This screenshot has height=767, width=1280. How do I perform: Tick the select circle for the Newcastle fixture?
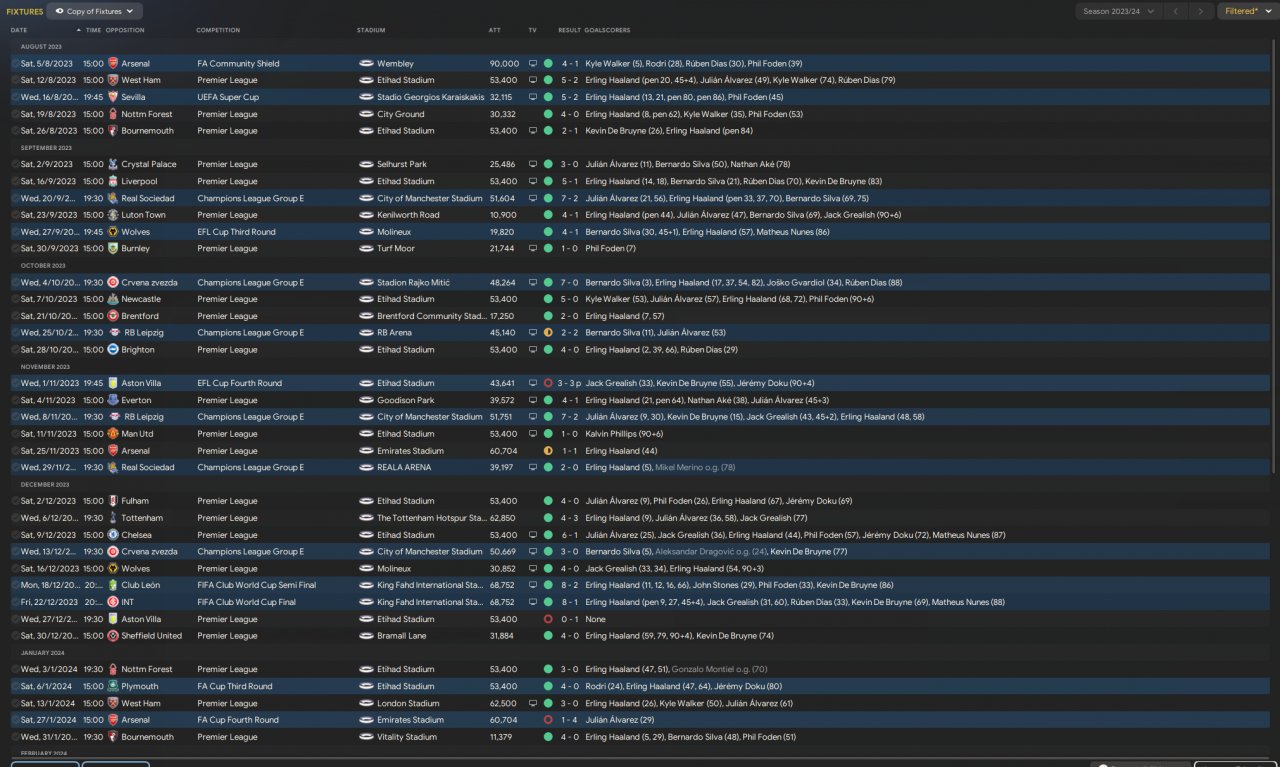pyautogui.click(x=15, y=299)
